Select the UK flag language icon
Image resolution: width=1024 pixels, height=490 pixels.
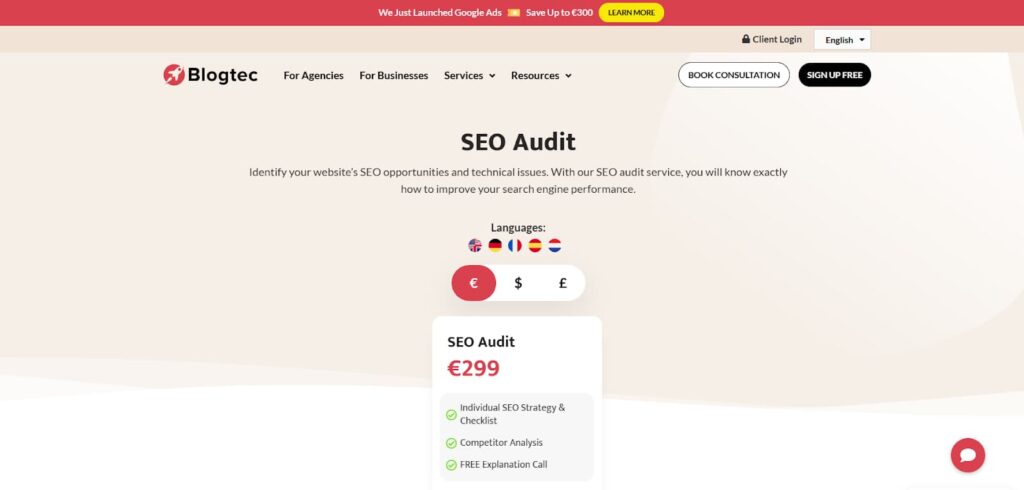coord(475,246)
